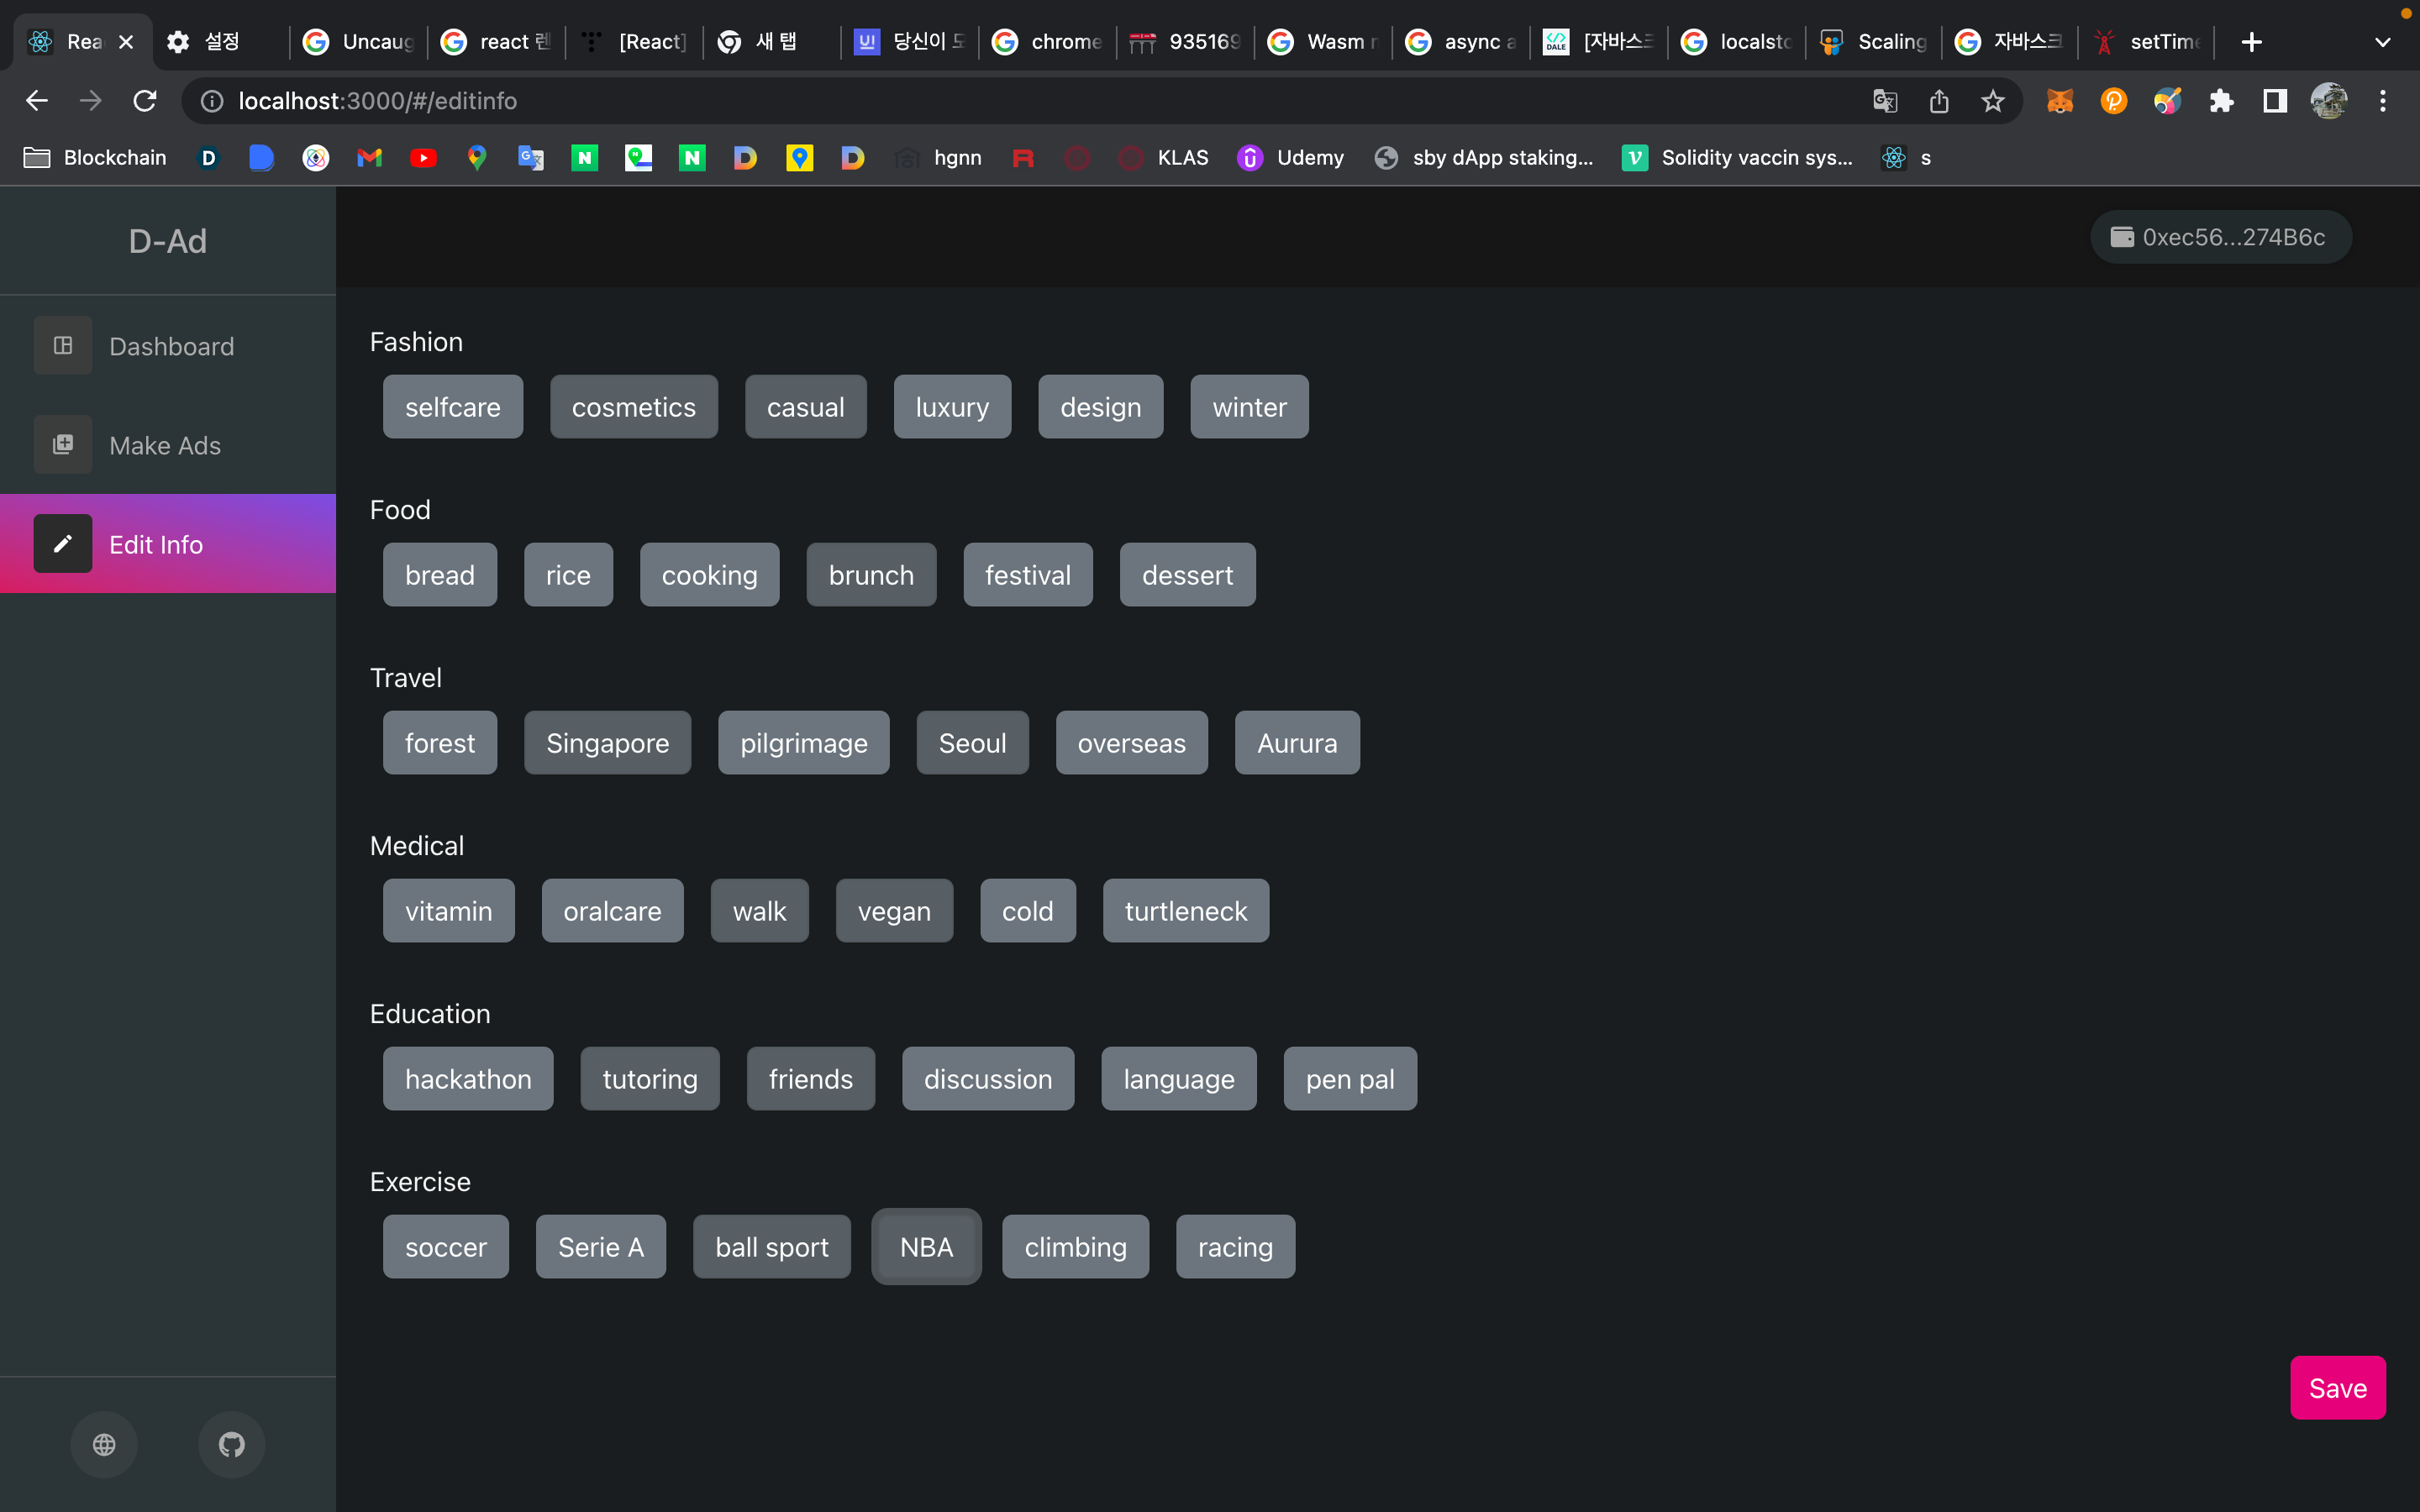This screenshot has height=1512, width=2420.
Task: Toggle the selfcare Fashion tag
Action: pyautogui.click(x=452, y=407)
